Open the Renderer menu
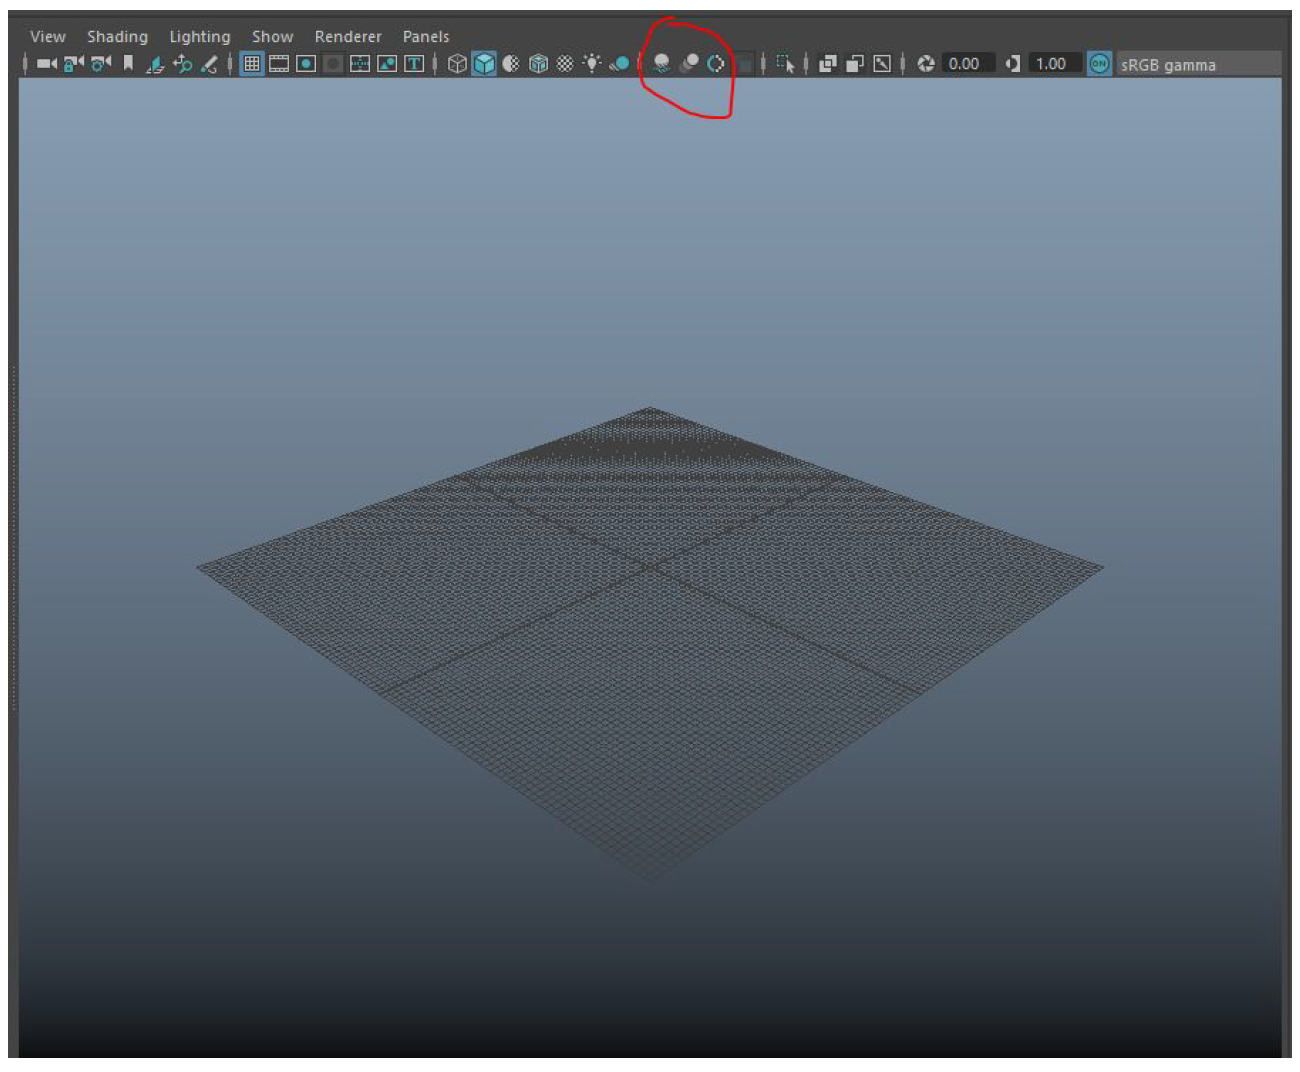The width and height of the screenshot is (1300, 1072). pyautogui.click(x=347, y=36)
